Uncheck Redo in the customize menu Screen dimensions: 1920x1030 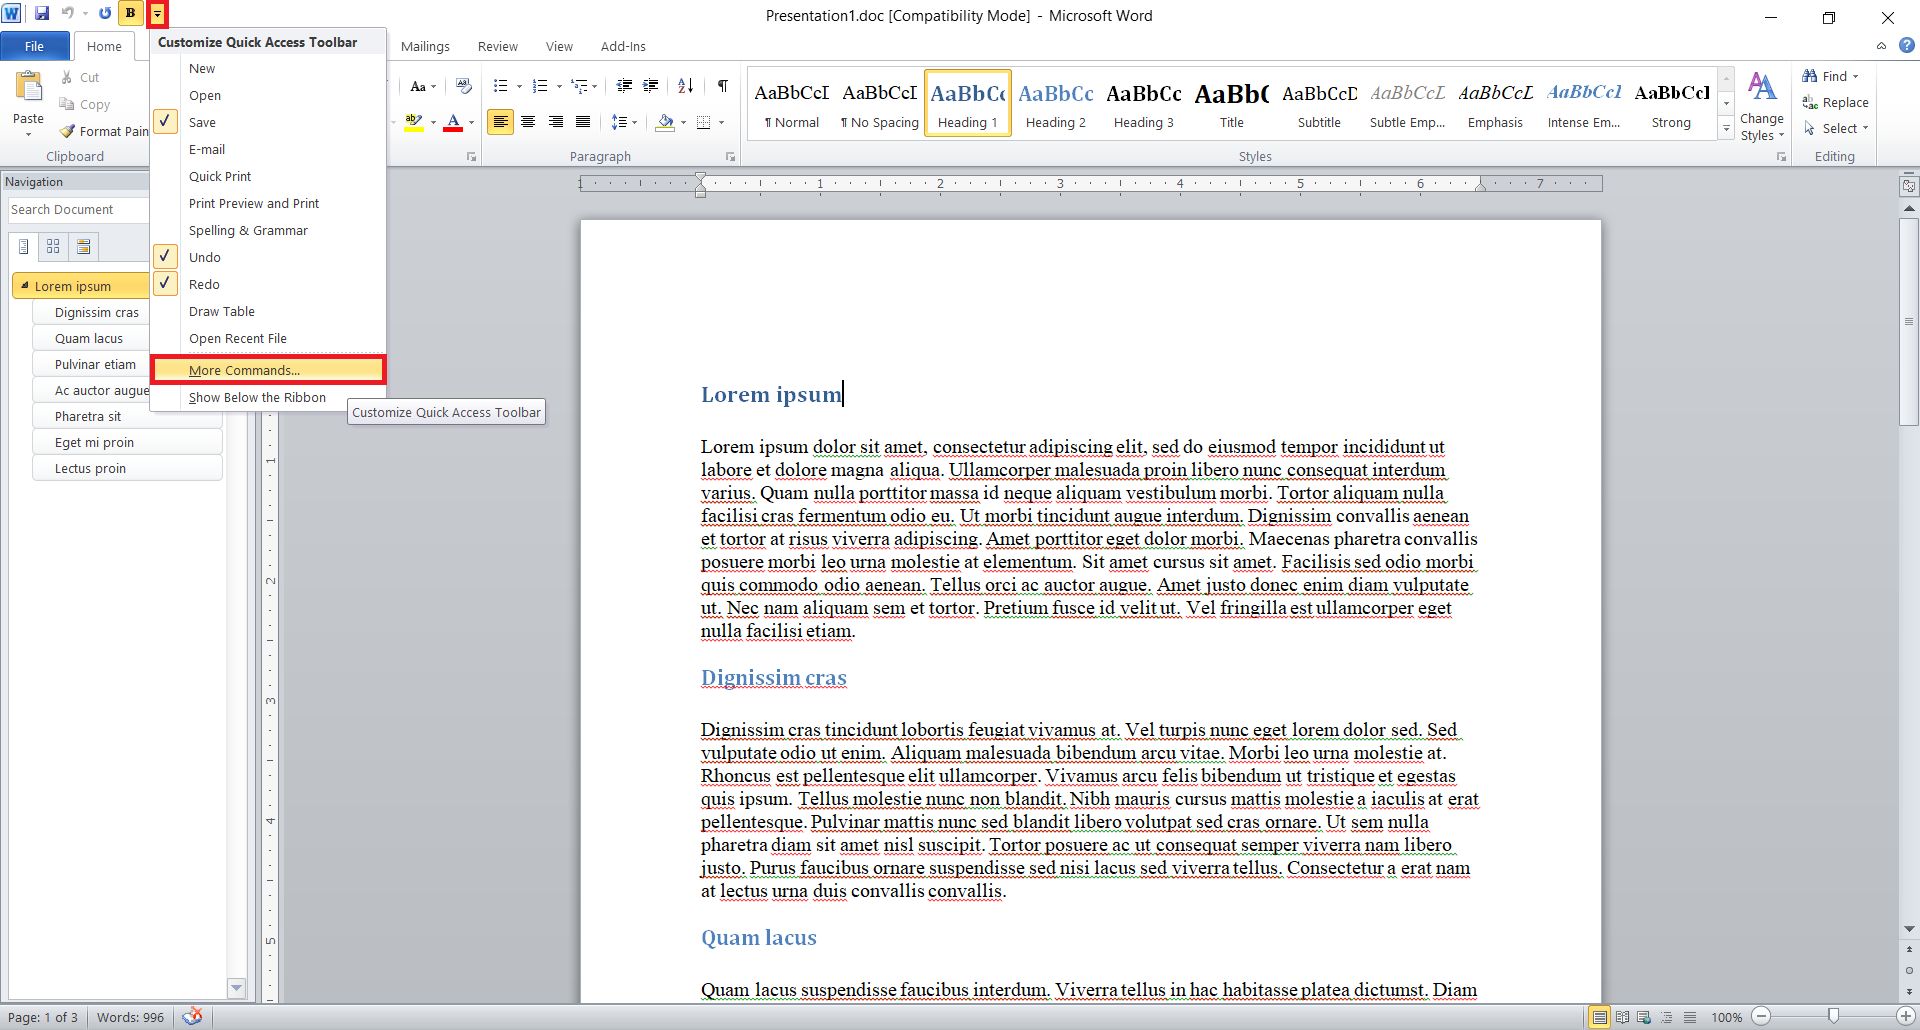pyautogui.click(x=204, y=284)
